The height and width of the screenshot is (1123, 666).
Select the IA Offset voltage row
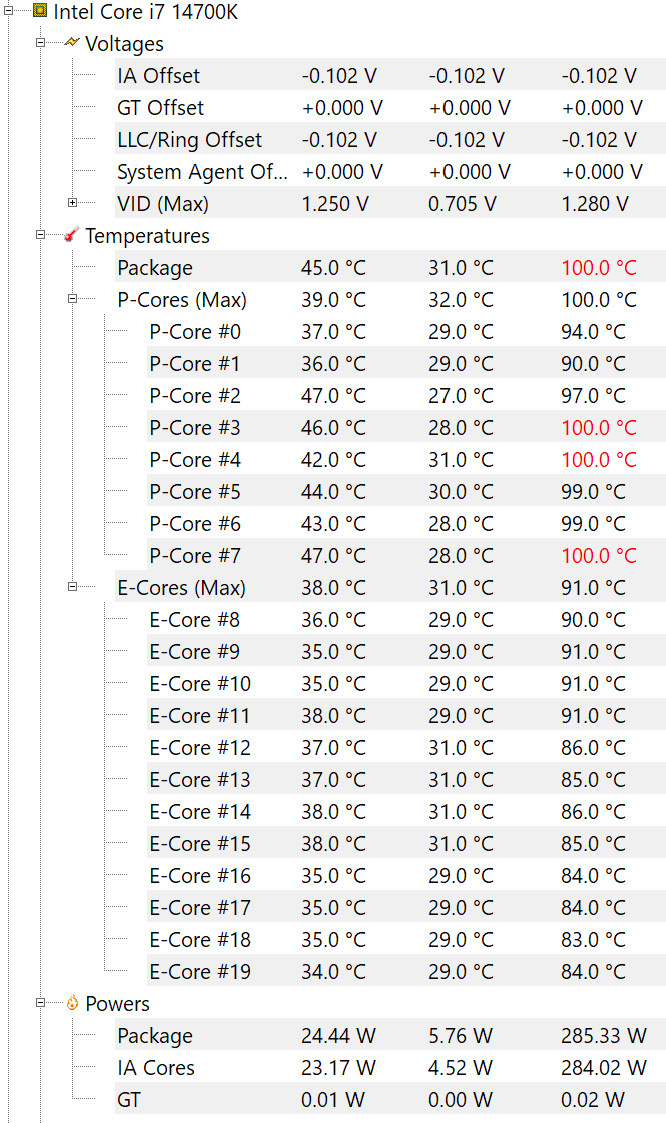point(158,76)
